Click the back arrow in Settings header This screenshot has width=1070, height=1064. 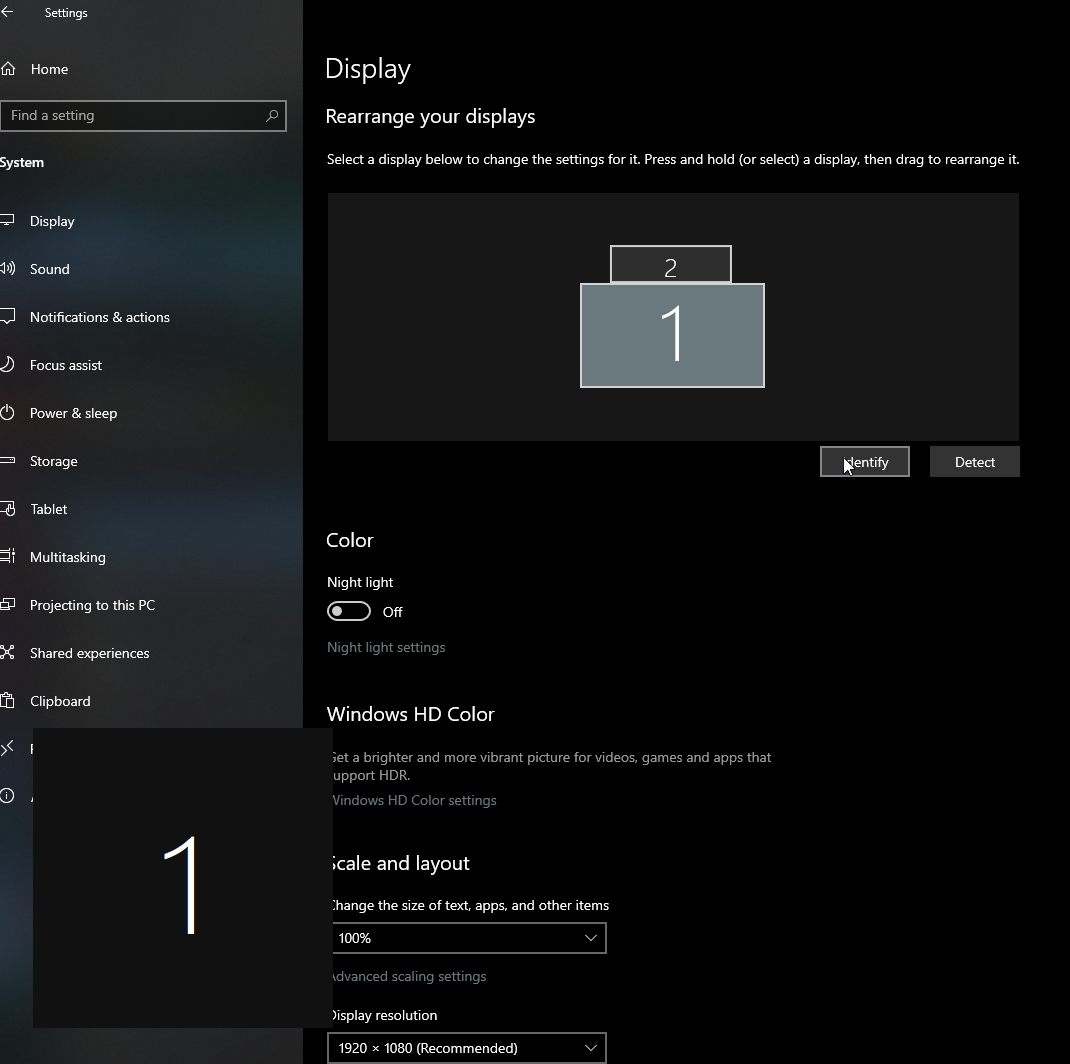pyautogui.click(x=7, y=12)
